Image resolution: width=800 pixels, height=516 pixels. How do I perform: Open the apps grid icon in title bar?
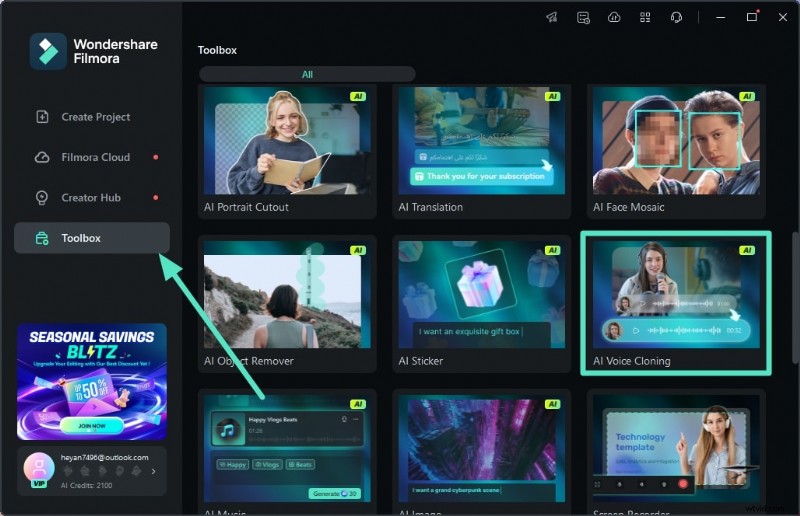coord(645,18)
